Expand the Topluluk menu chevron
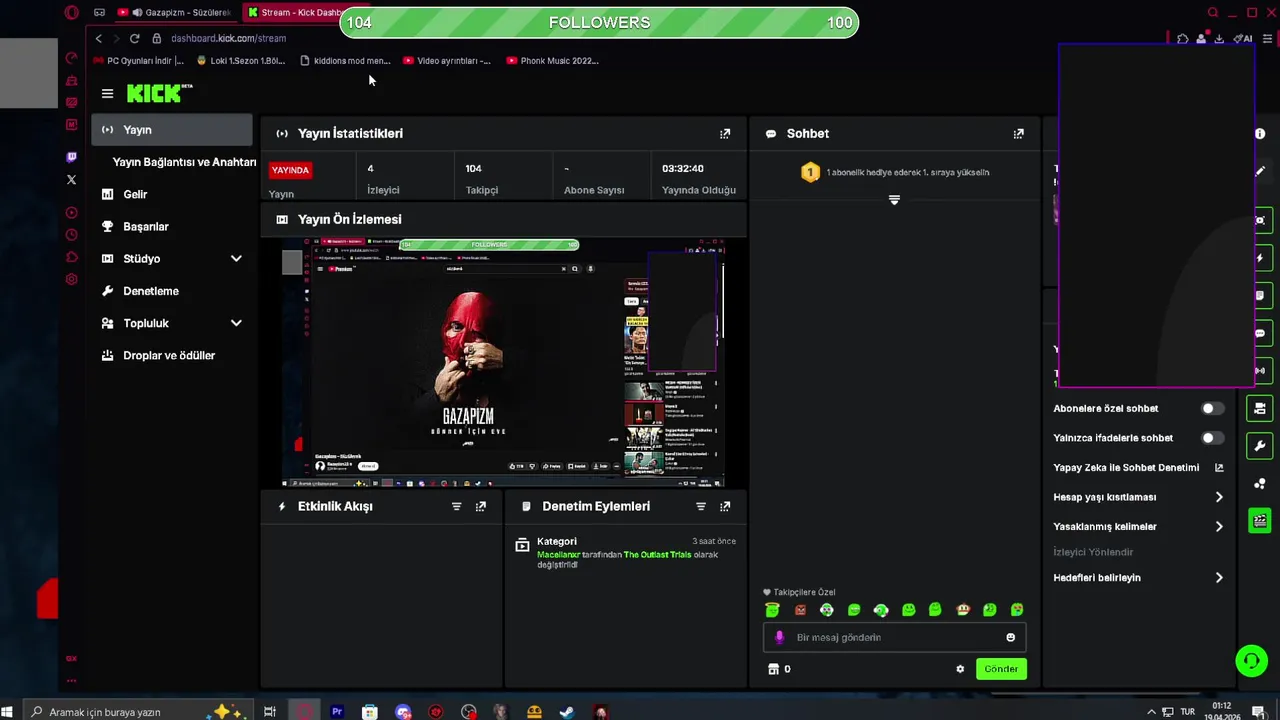The width and height of the screenshot is (1280, 720). (236, 323)
